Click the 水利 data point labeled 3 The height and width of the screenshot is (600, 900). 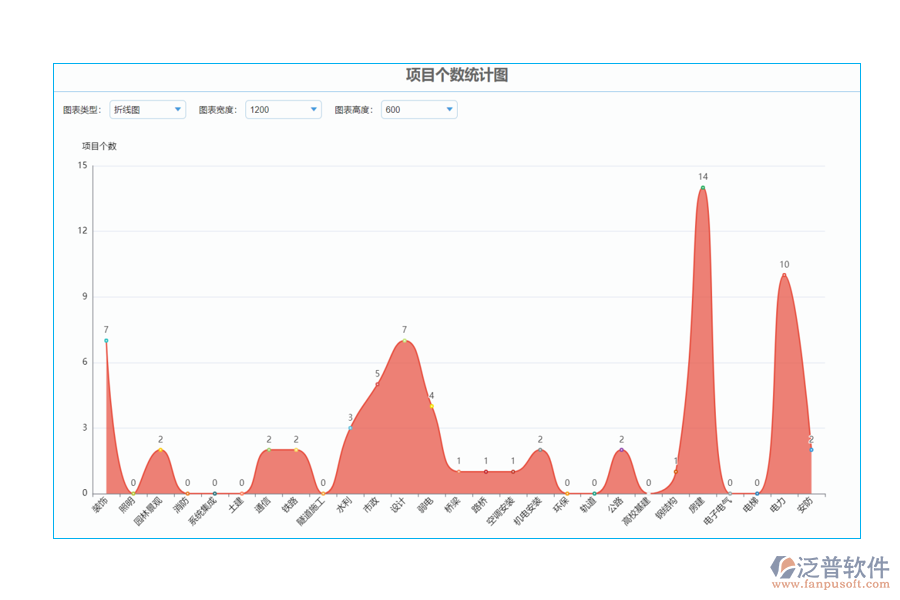(350, 428)
